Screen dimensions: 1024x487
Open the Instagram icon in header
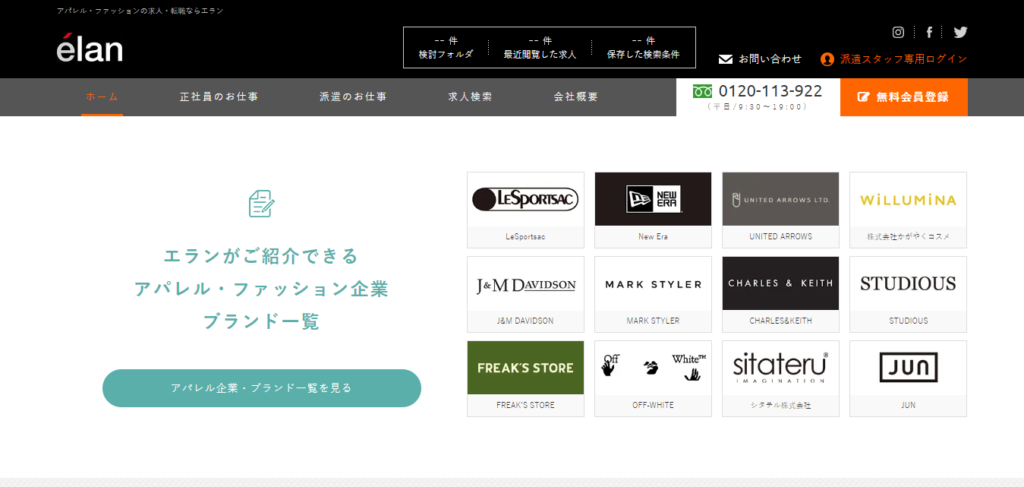tap(899, 32)
